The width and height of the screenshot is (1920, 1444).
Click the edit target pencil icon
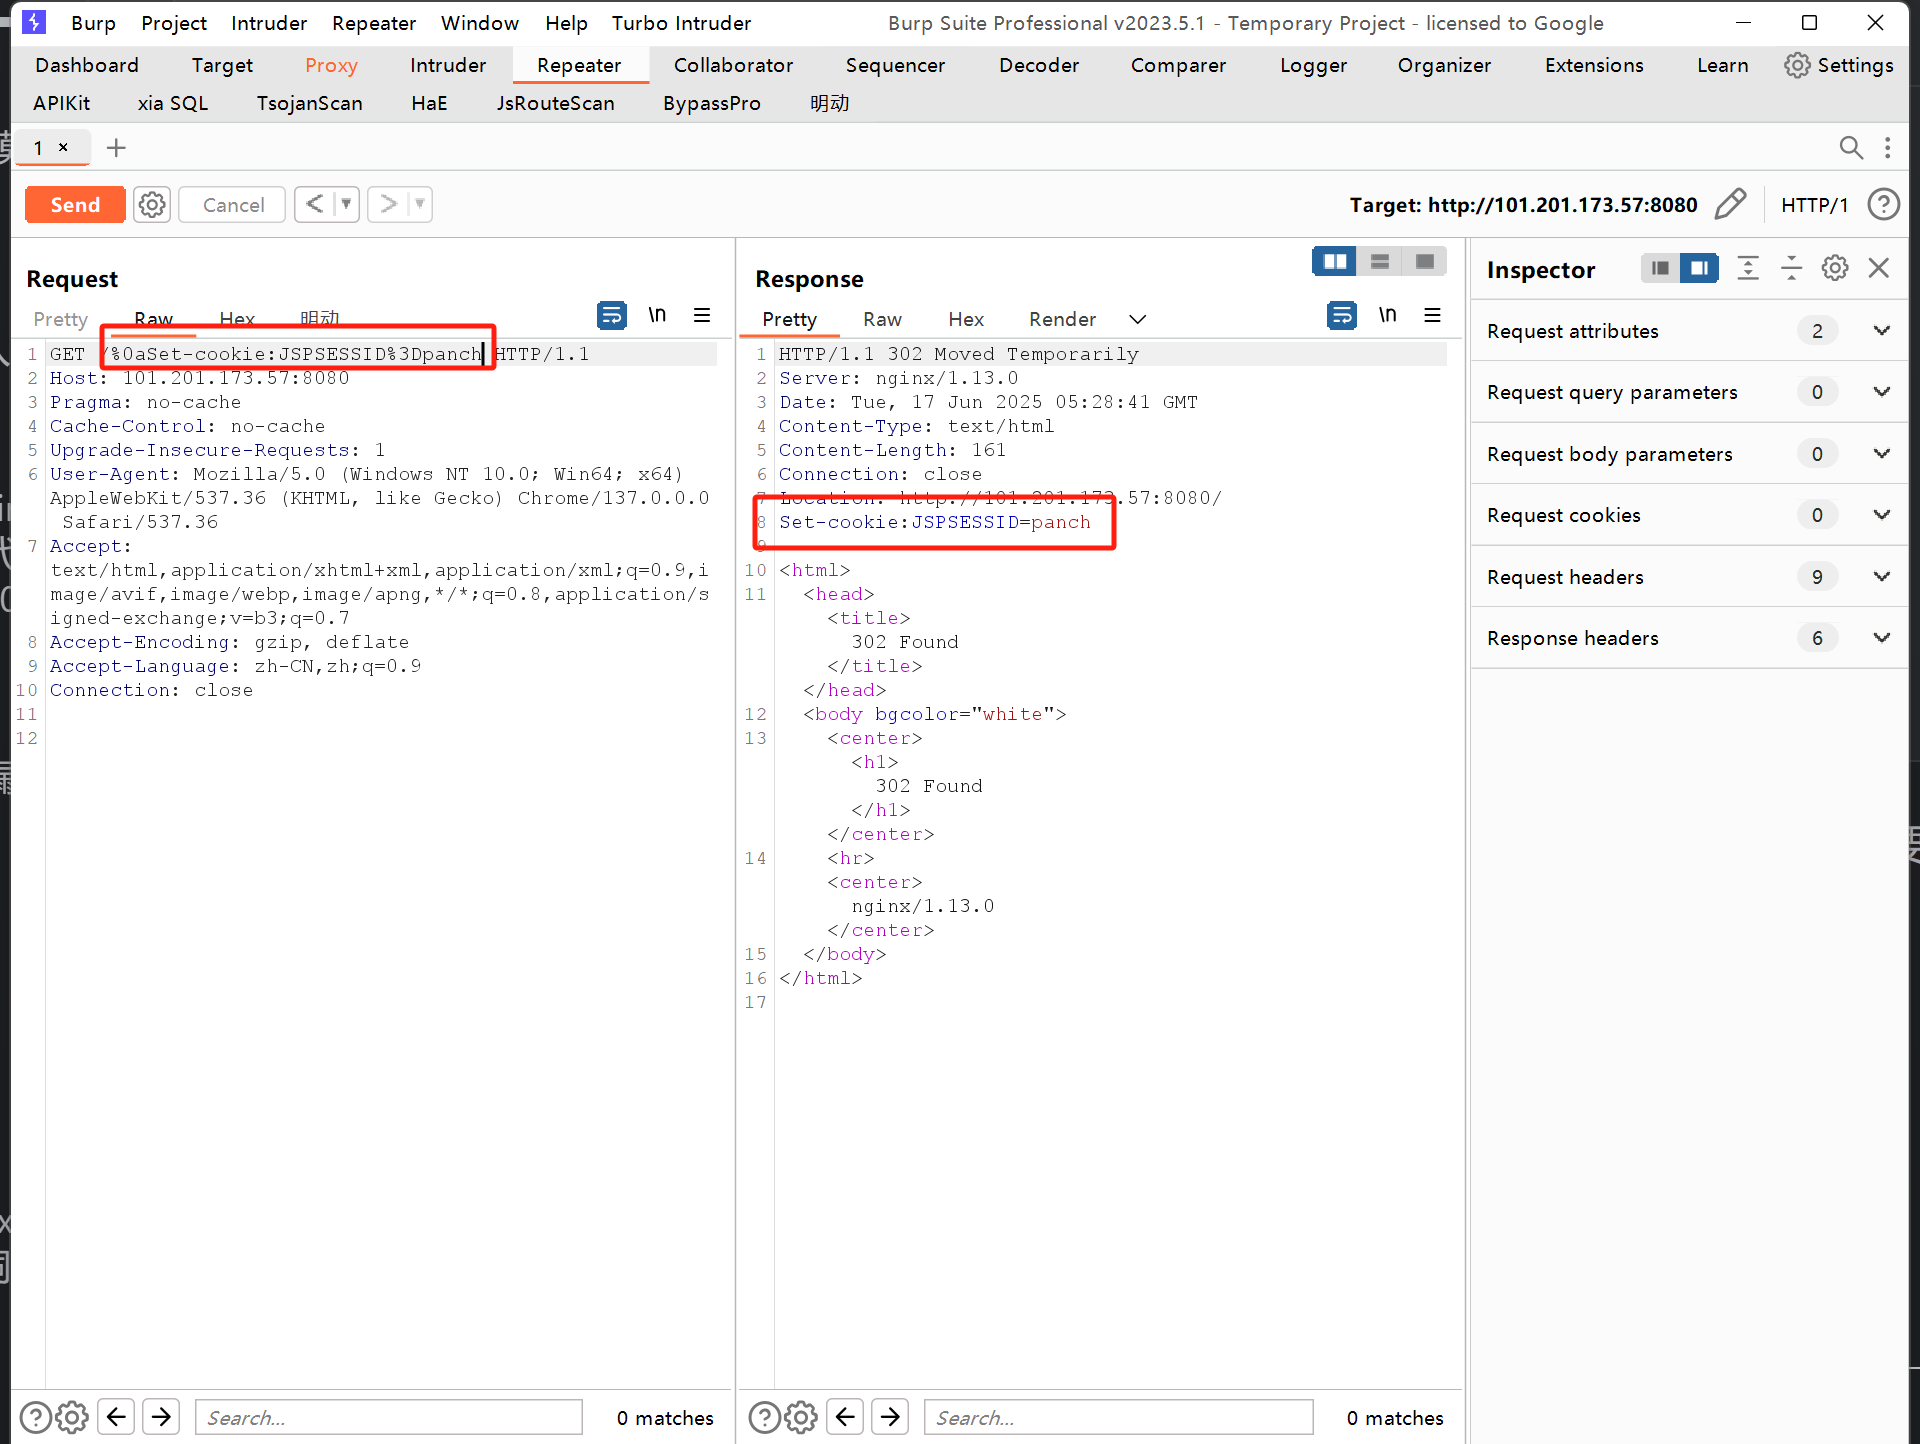(x=1730, y=204)
